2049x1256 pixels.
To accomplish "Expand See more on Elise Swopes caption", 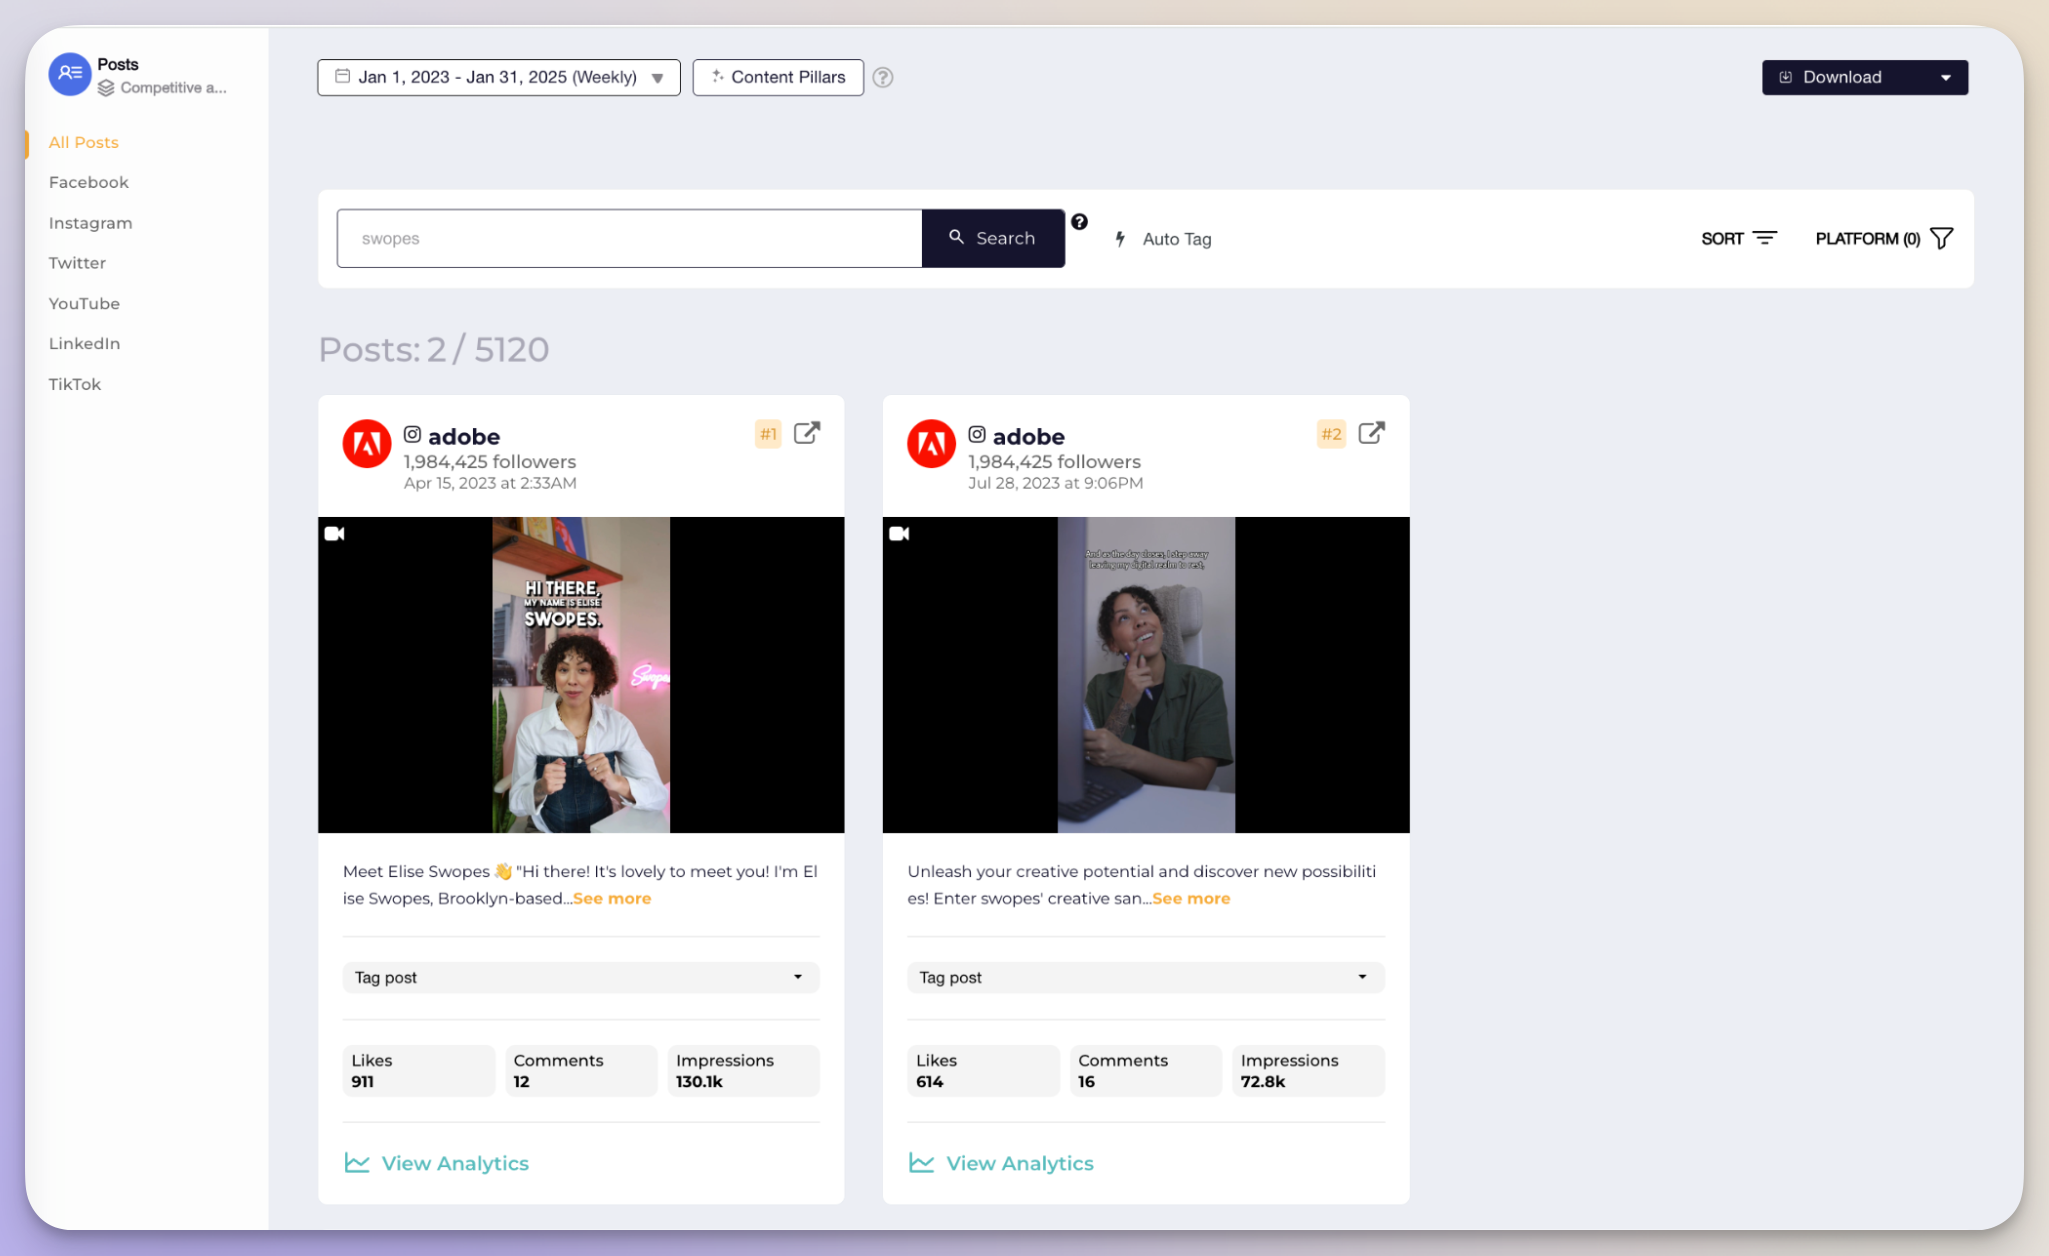I will pos(612,898).
